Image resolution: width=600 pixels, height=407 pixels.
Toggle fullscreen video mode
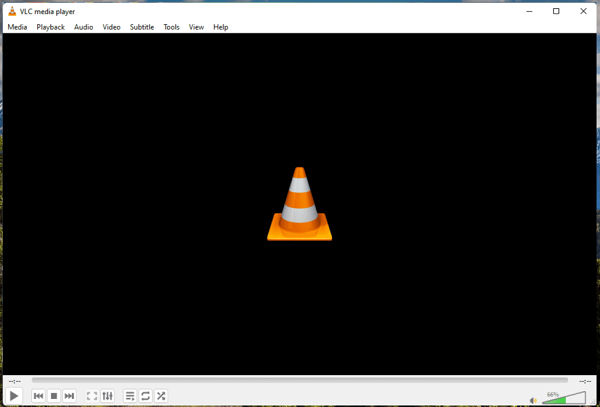click(92, 396)
